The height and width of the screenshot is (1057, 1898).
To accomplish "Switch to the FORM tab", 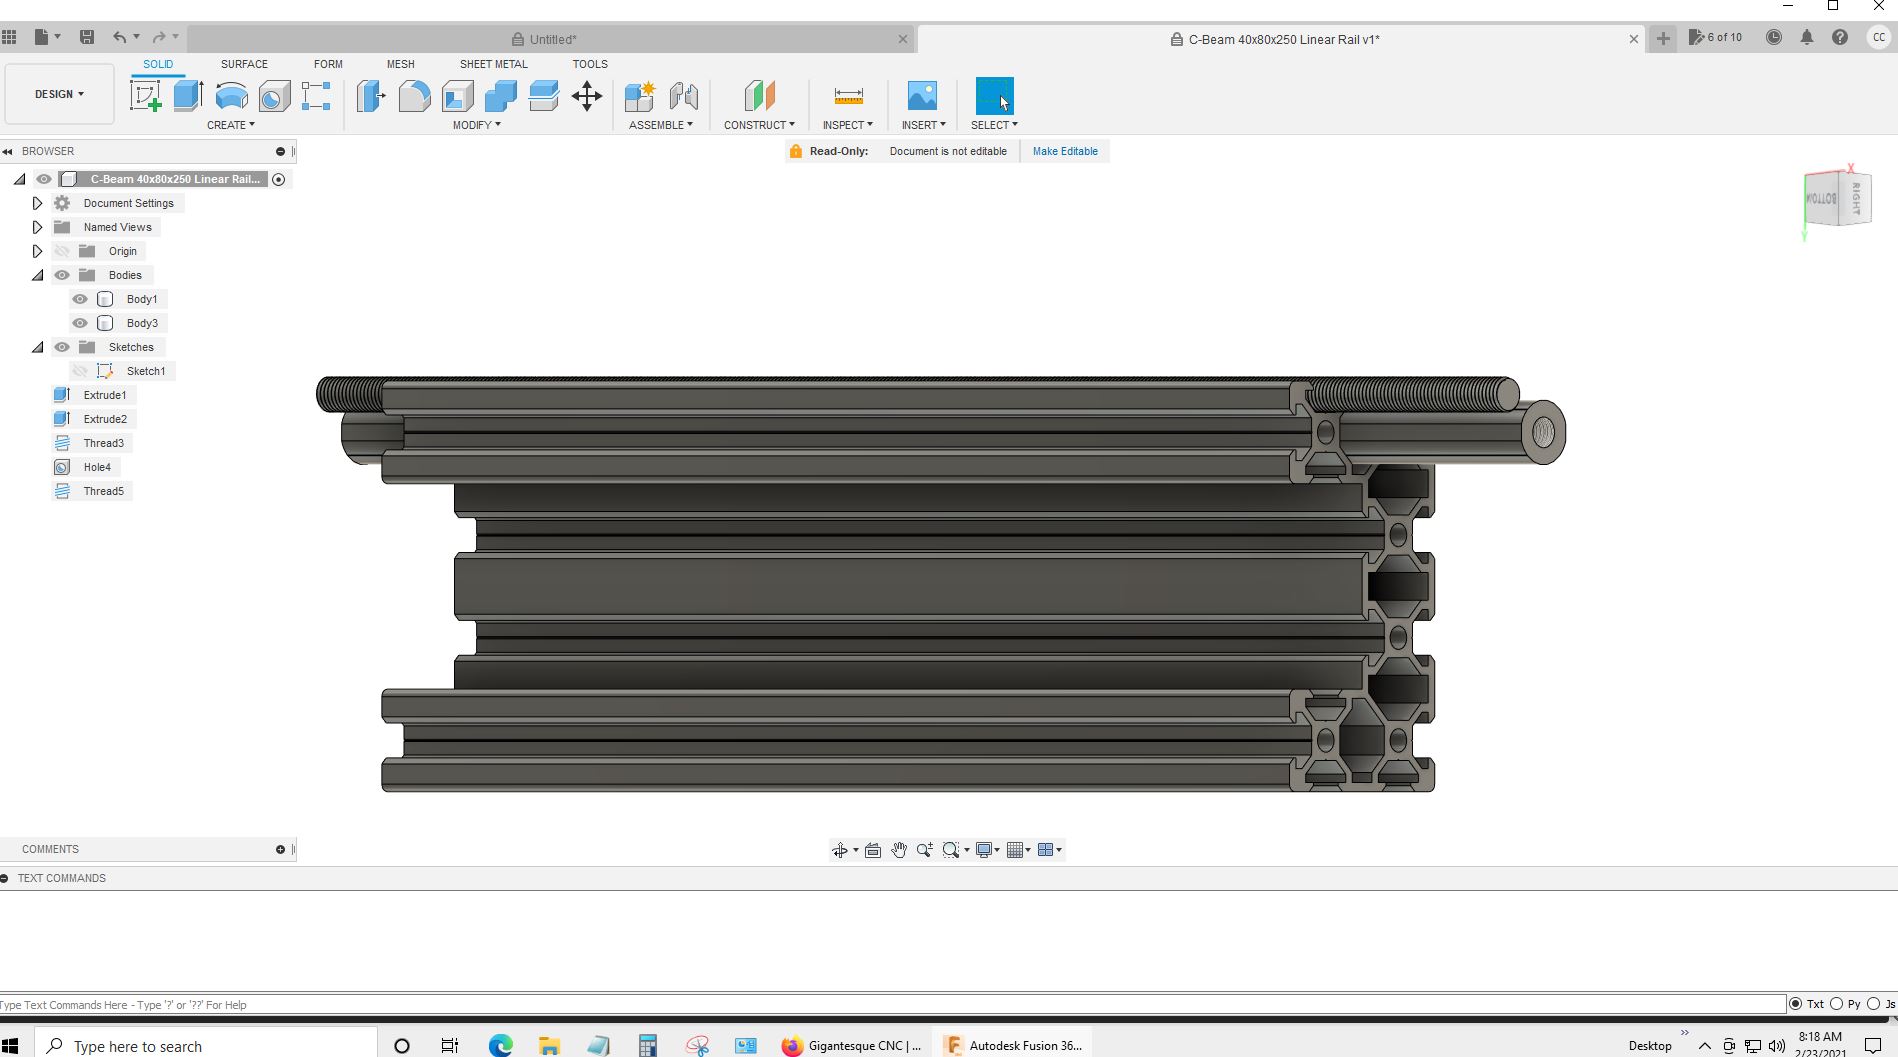I will 328,64.
